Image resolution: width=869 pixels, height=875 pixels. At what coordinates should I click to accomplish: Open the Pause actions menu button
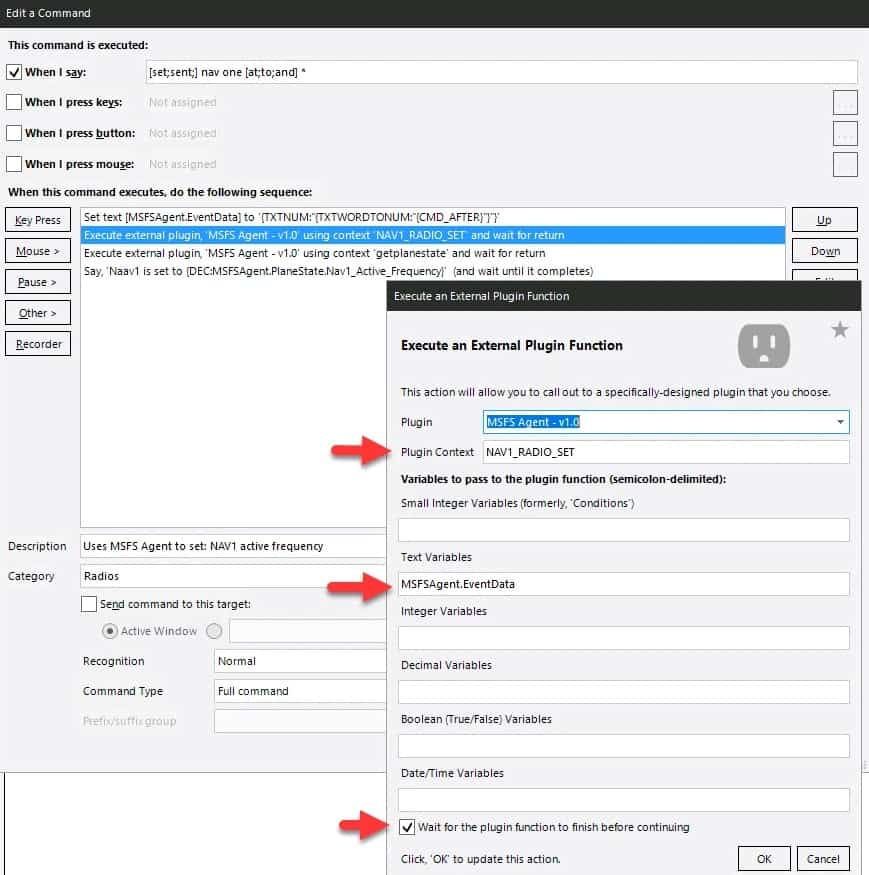coord(38,282)
